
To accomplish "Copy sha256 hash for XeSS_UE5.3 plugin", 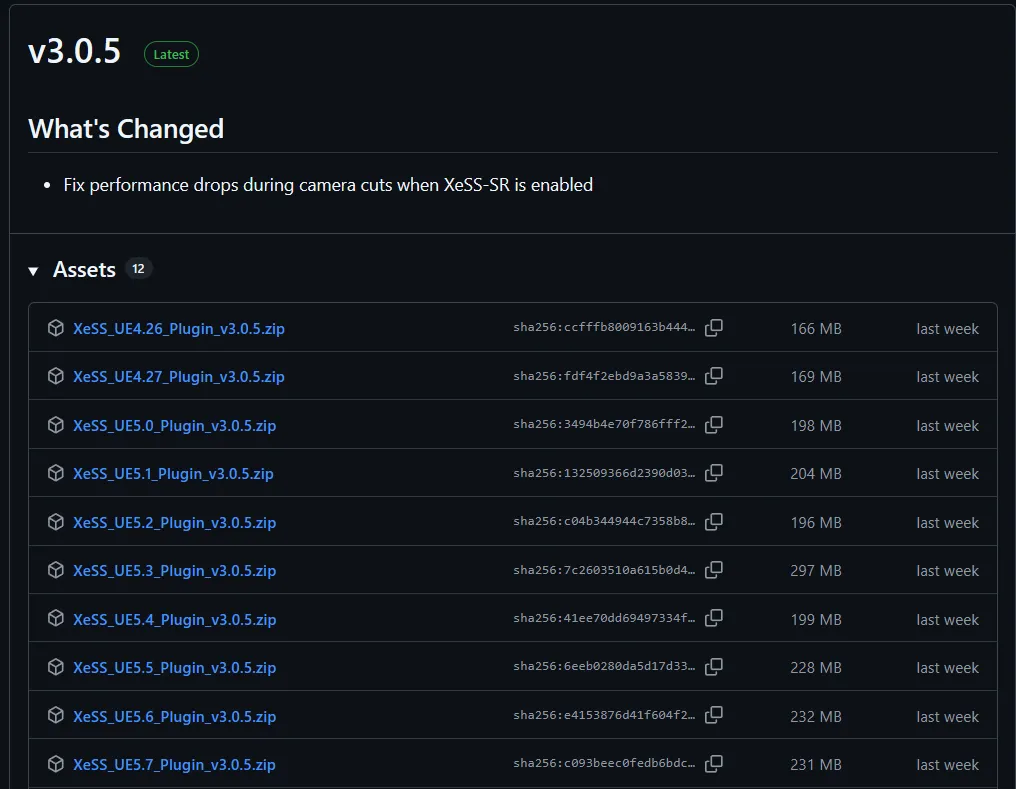I will pos(713,570).
